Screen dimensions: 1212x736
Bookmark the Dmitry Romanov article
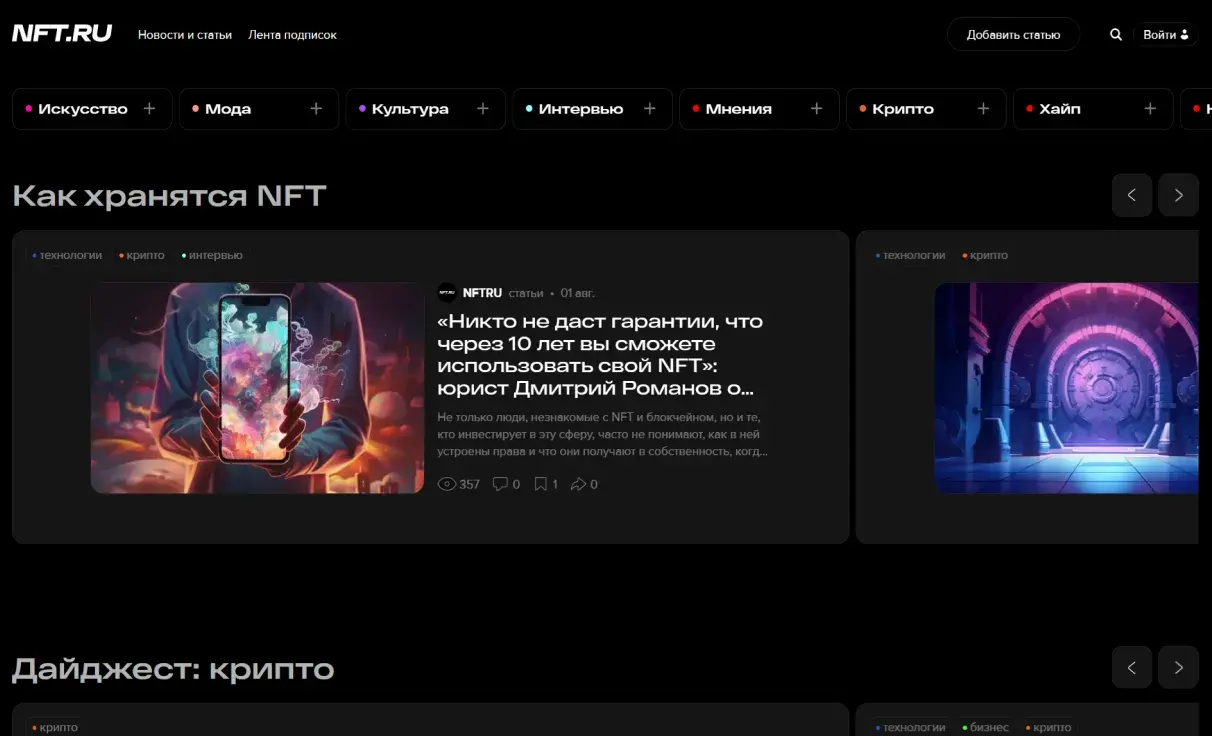coord(541,484)
